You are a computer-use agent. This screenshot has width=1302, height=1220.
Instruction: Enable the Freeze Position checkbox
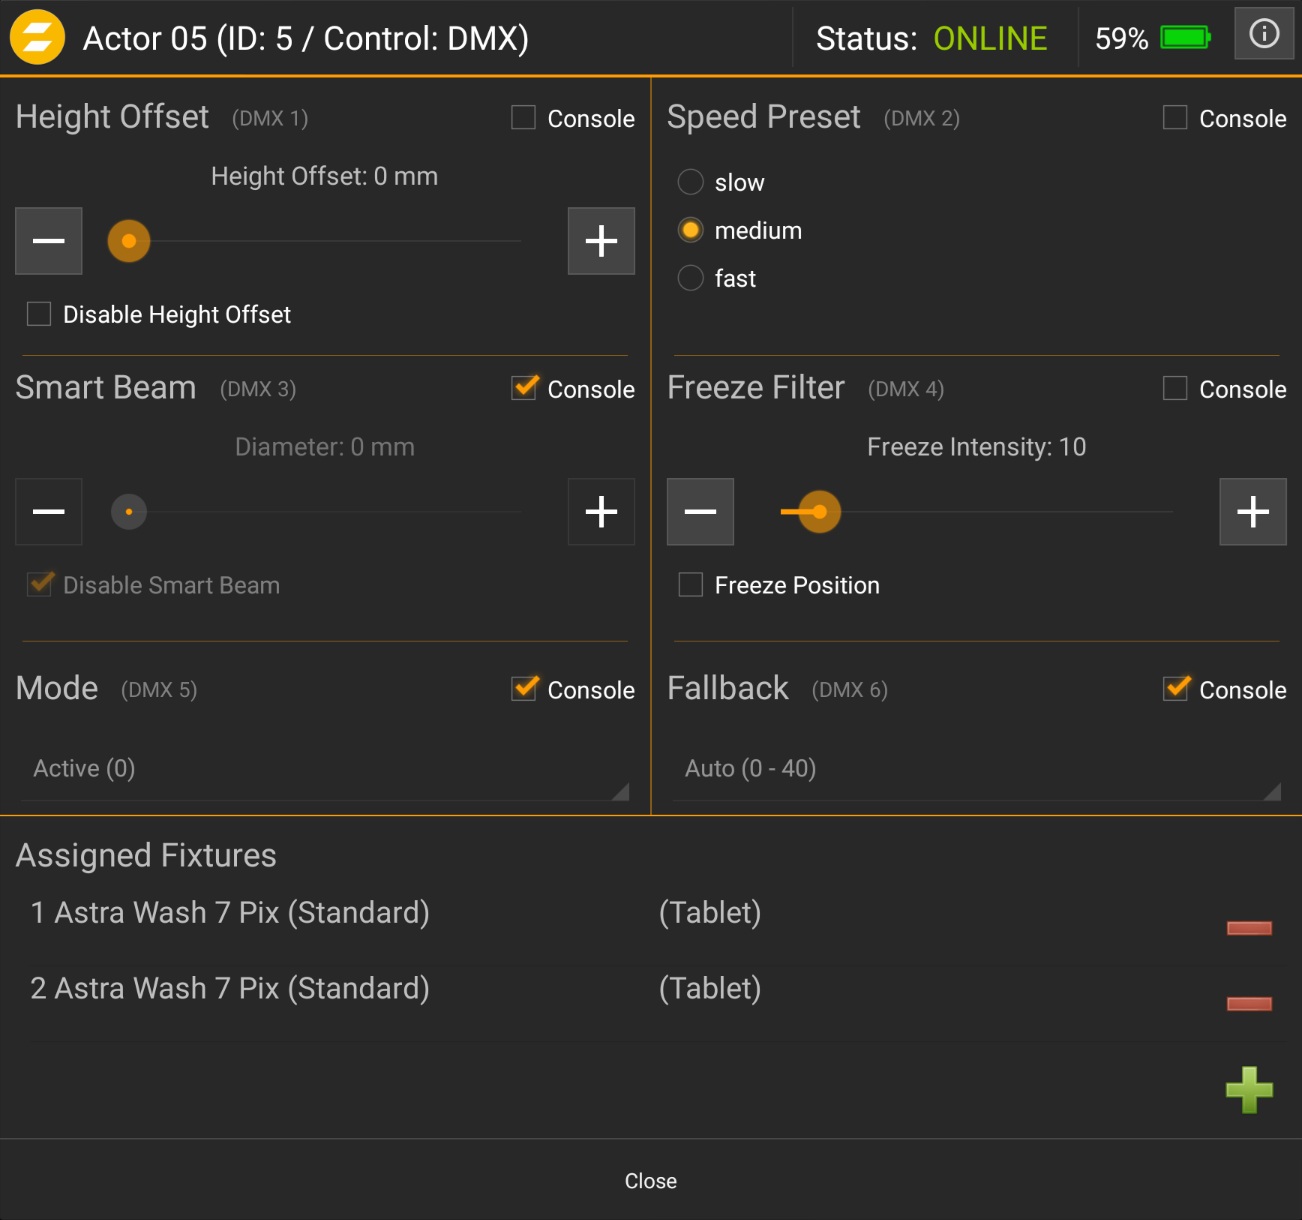tap(691, 585)
